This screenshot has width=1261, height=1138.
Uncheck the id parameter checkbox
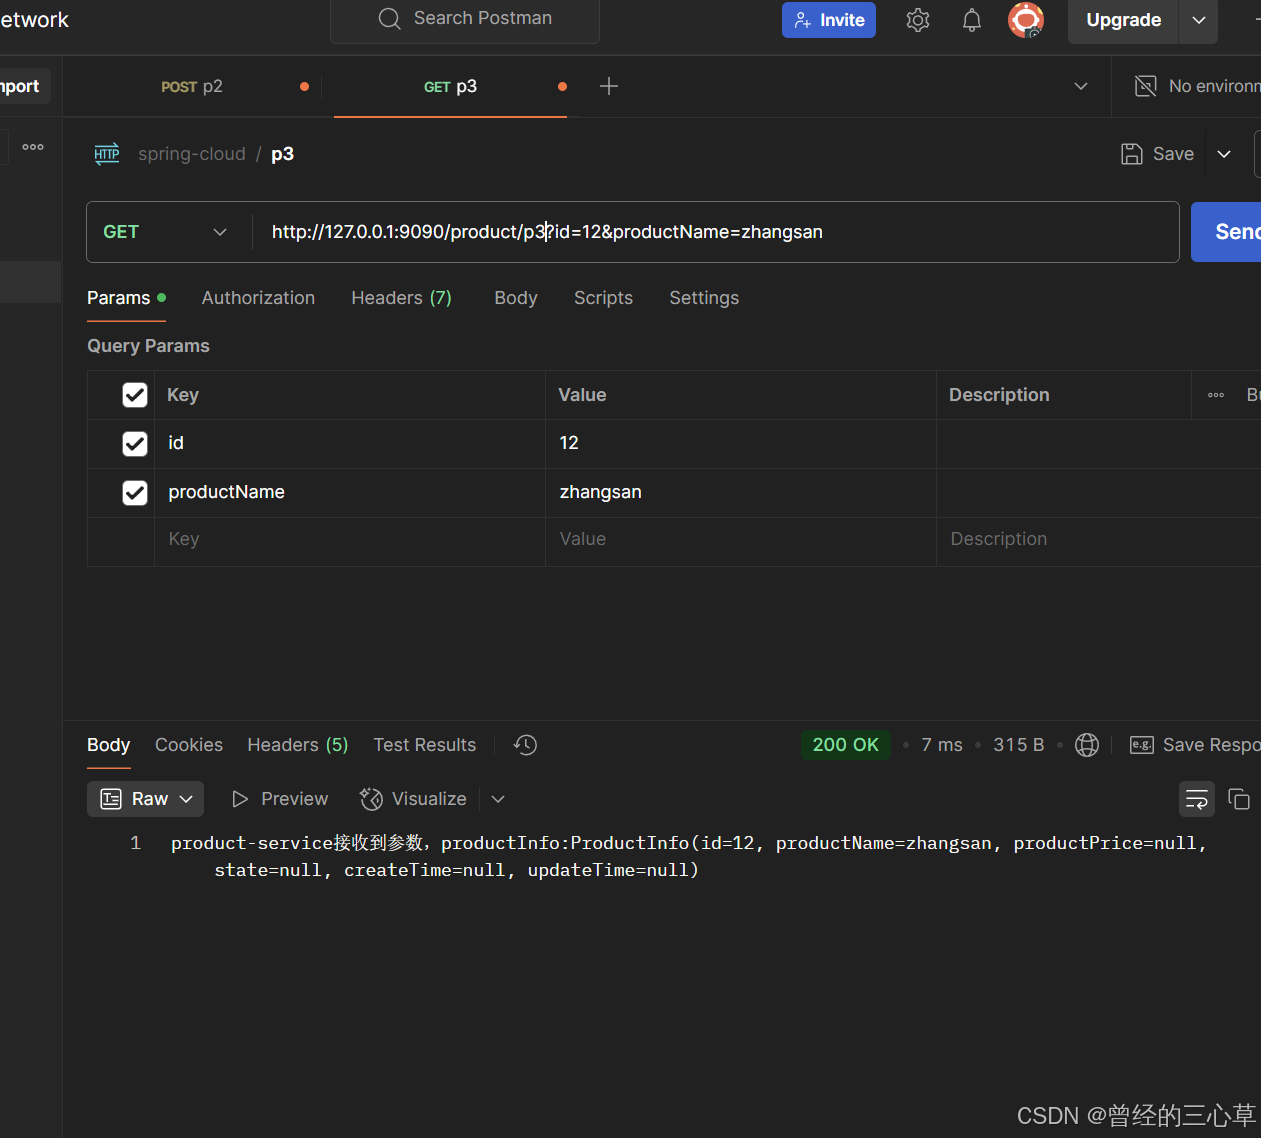(x=135, y=443)
